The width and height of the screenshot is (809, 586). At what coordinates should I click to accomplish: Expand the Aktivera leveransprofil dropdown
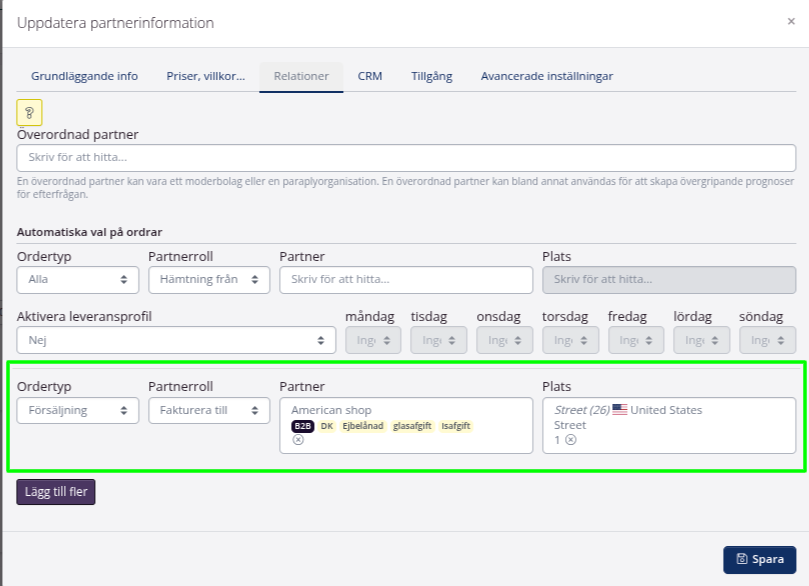tap(176, 340)
